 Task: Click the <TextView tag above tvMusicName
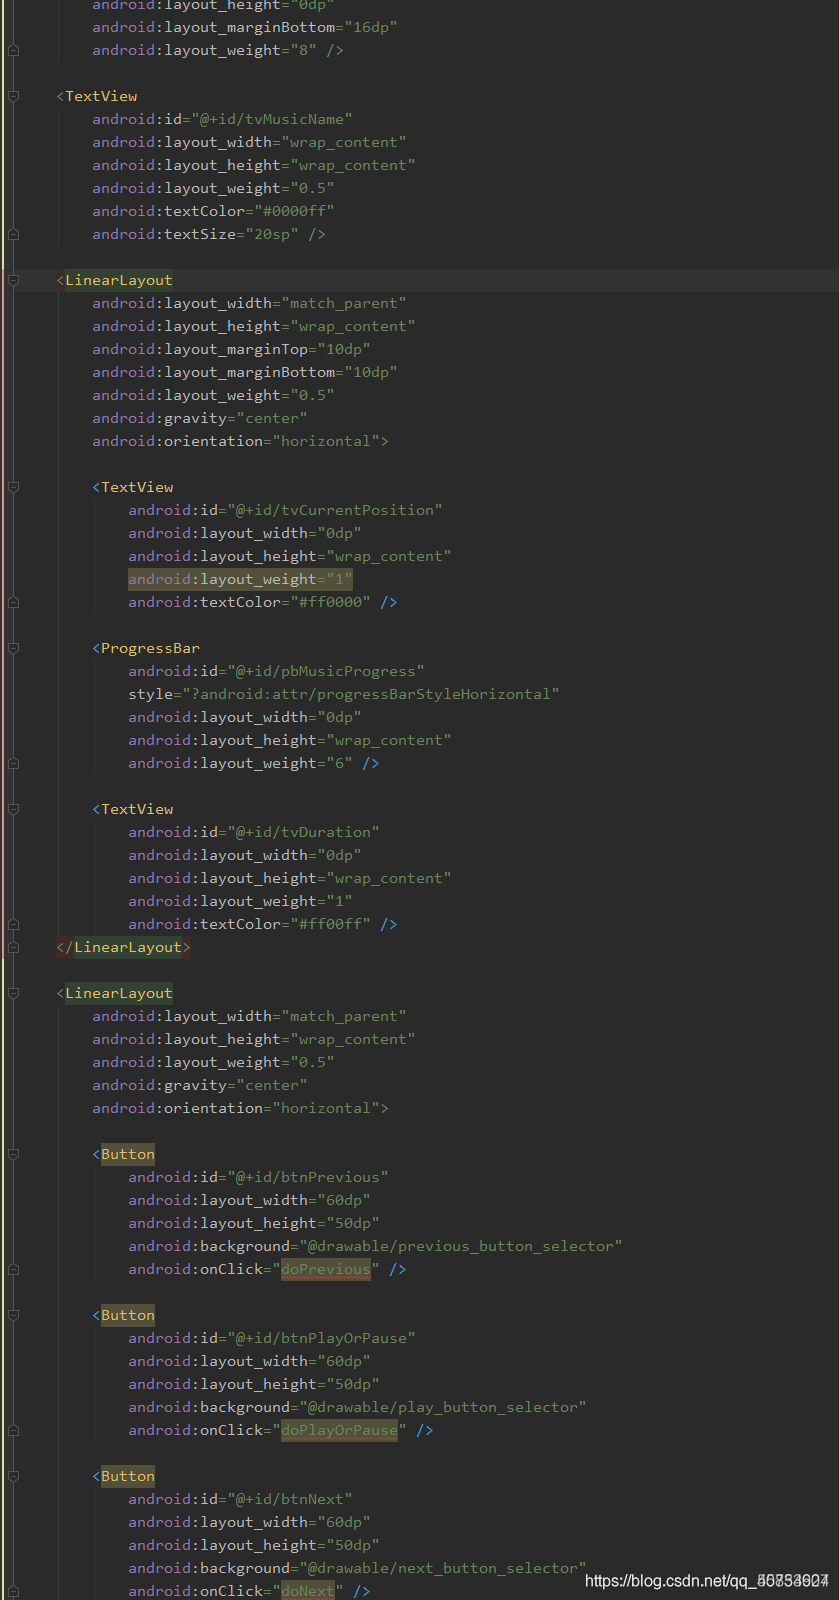click(97, 96)
